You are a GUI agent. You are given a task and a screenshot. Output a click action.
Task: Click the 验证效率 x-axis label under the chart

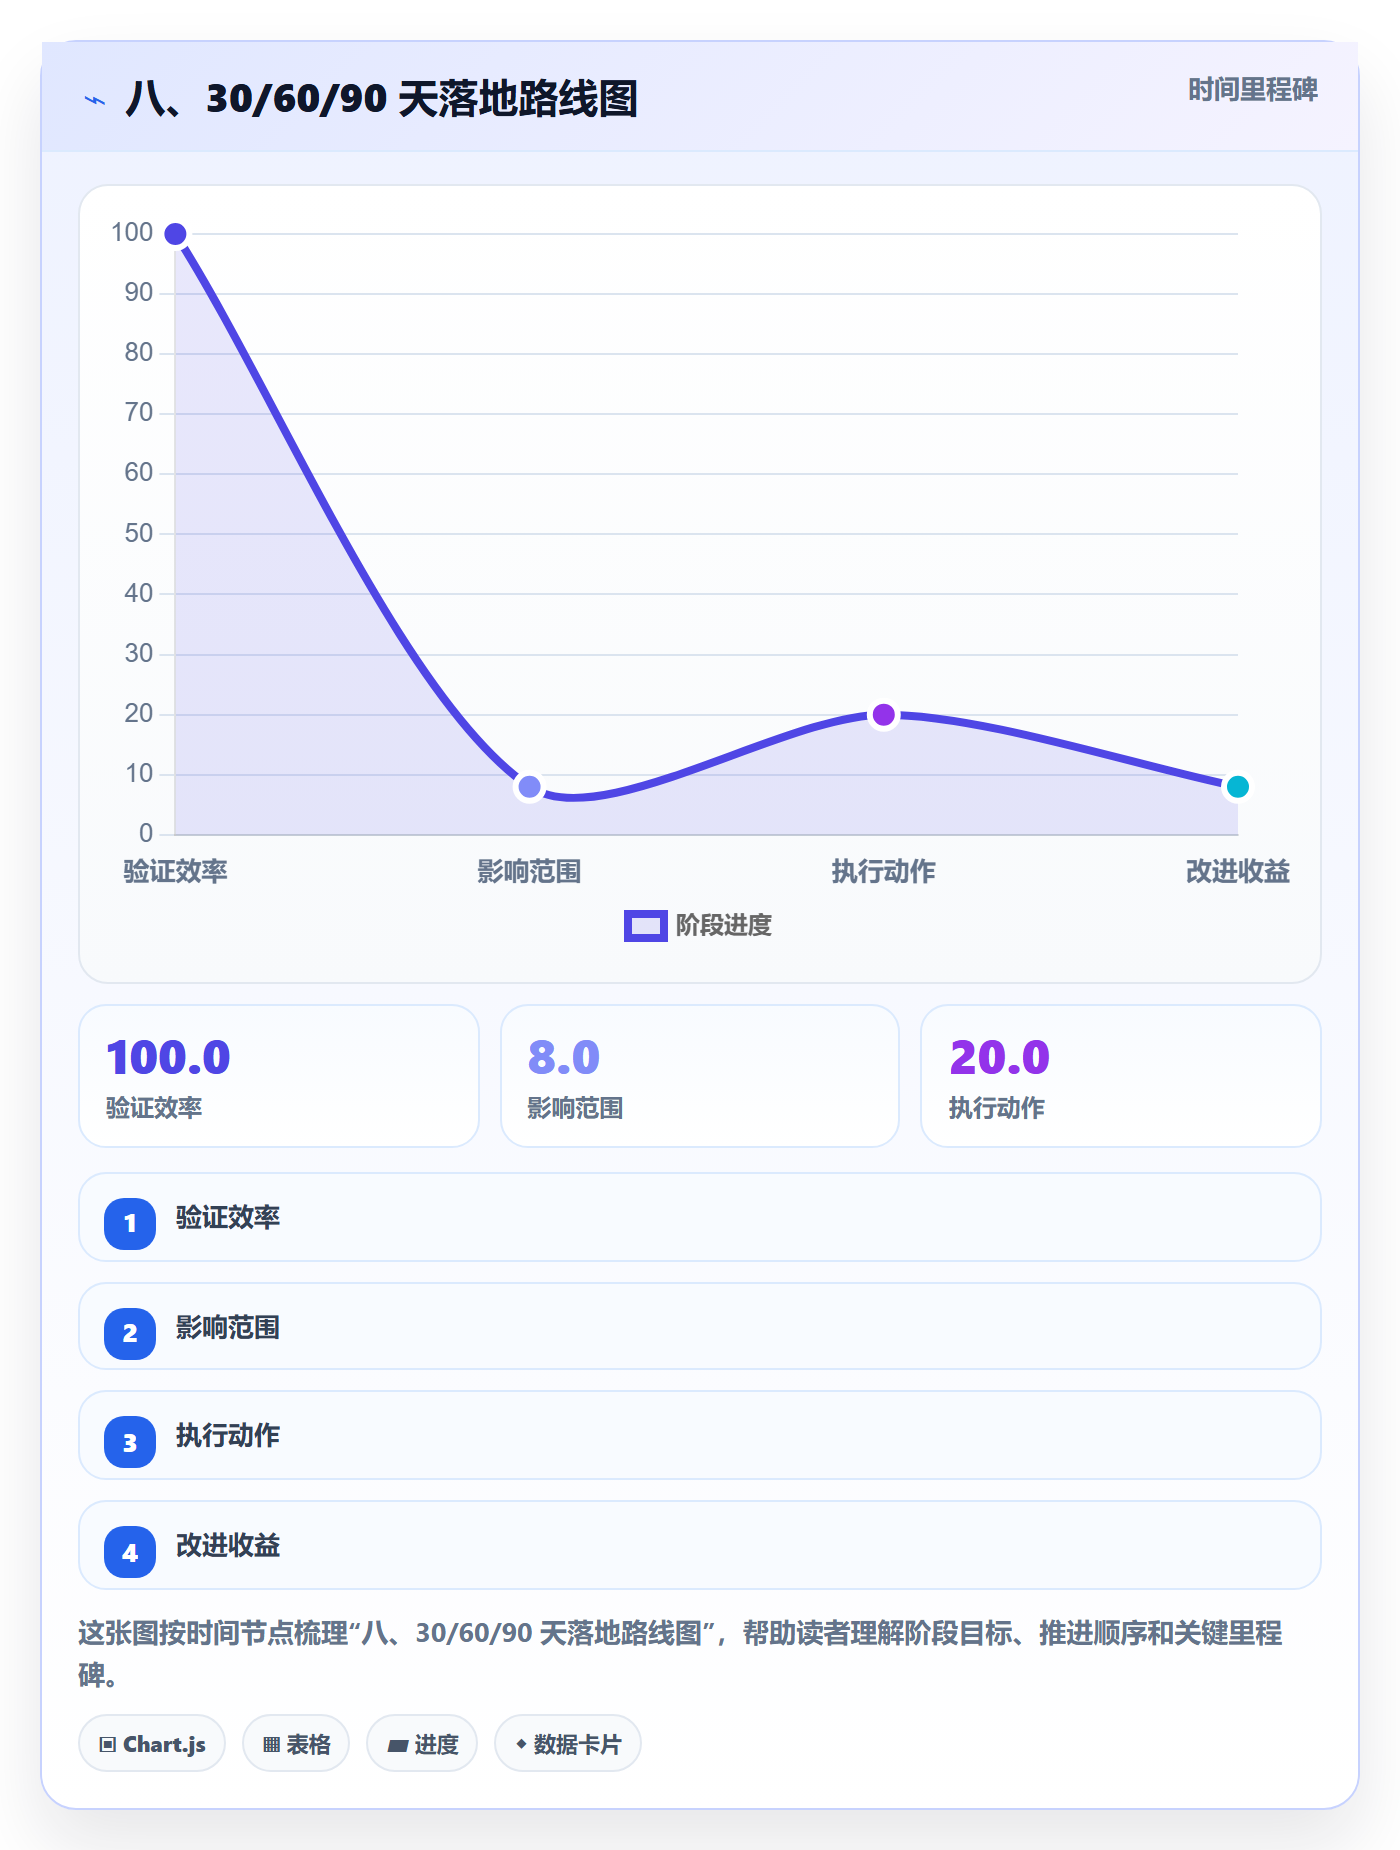175,872
